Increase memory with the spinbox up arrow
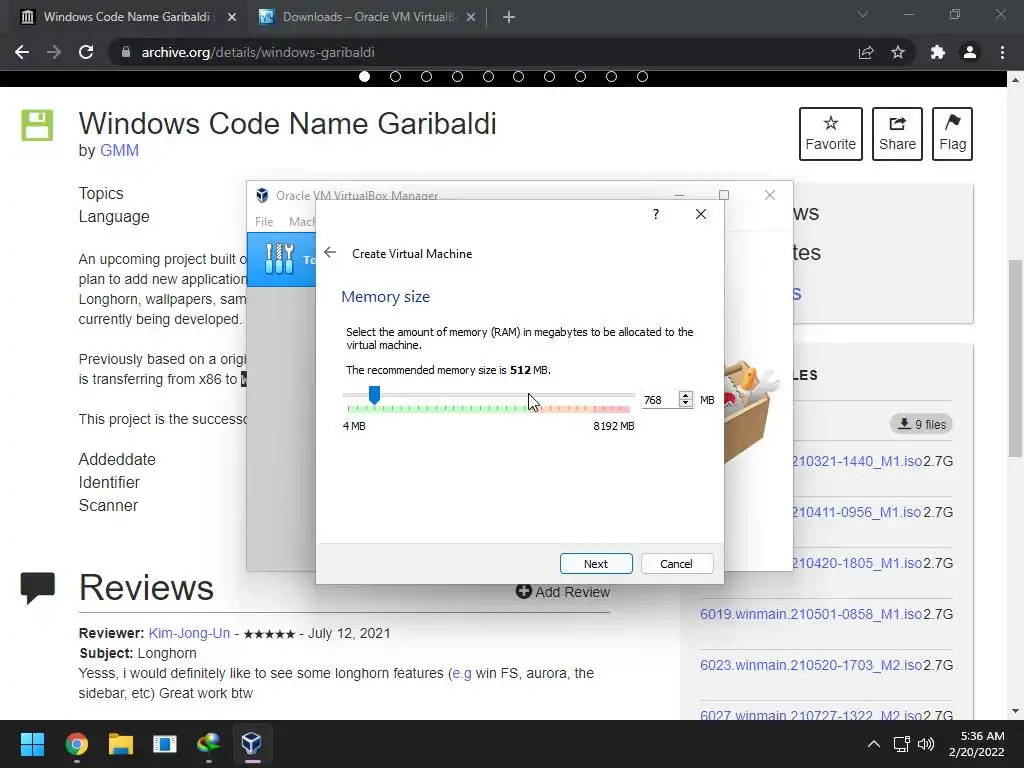Image resolution: width=1024 pixels, height=768 pixels. point(685,396)
